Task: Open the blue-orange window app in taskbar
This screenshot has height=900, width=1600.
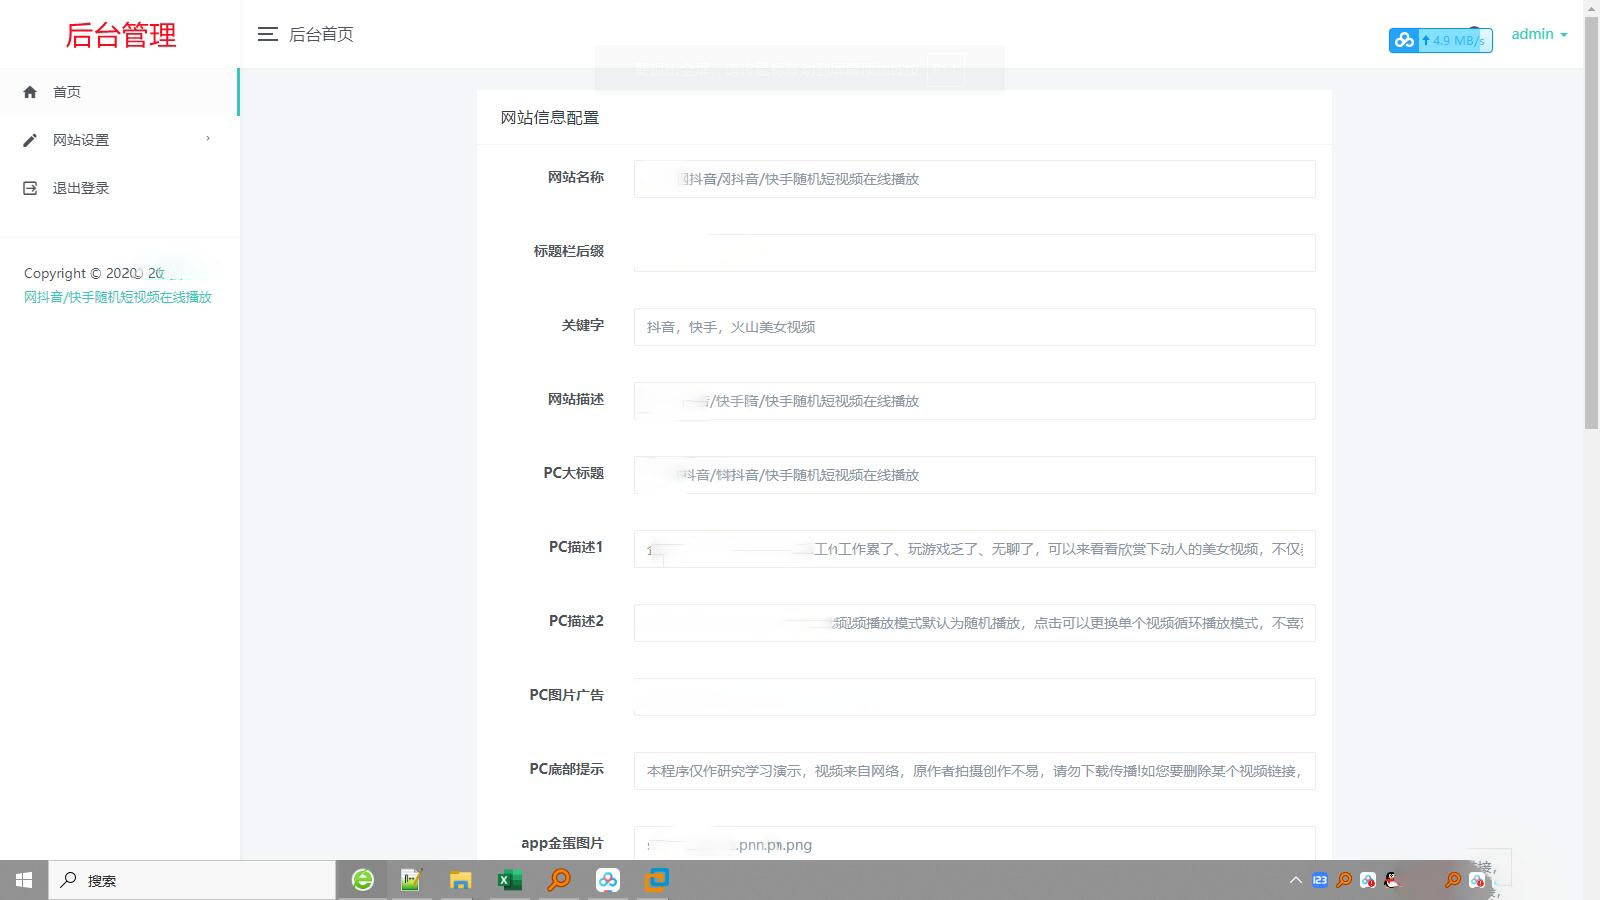Action: click(x=657, y=880)
